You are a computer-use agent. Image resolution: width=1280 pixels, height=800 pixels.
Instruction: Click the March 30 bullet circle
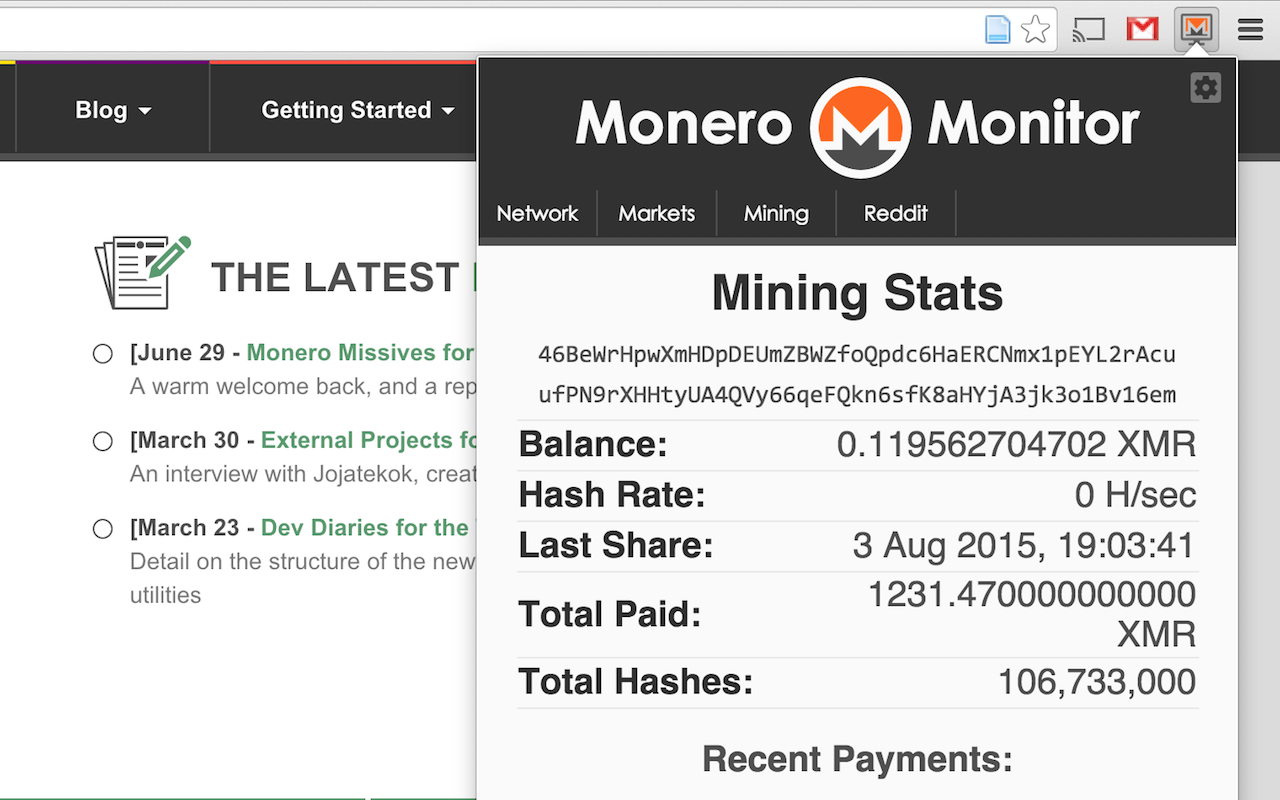click(102, 441)
